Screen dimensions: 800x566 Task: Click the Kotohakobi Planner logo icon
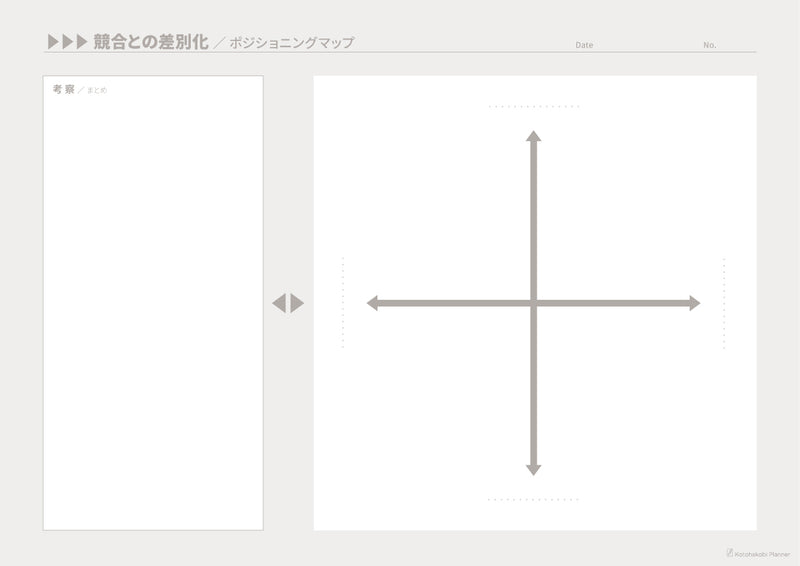coord(730,552)
